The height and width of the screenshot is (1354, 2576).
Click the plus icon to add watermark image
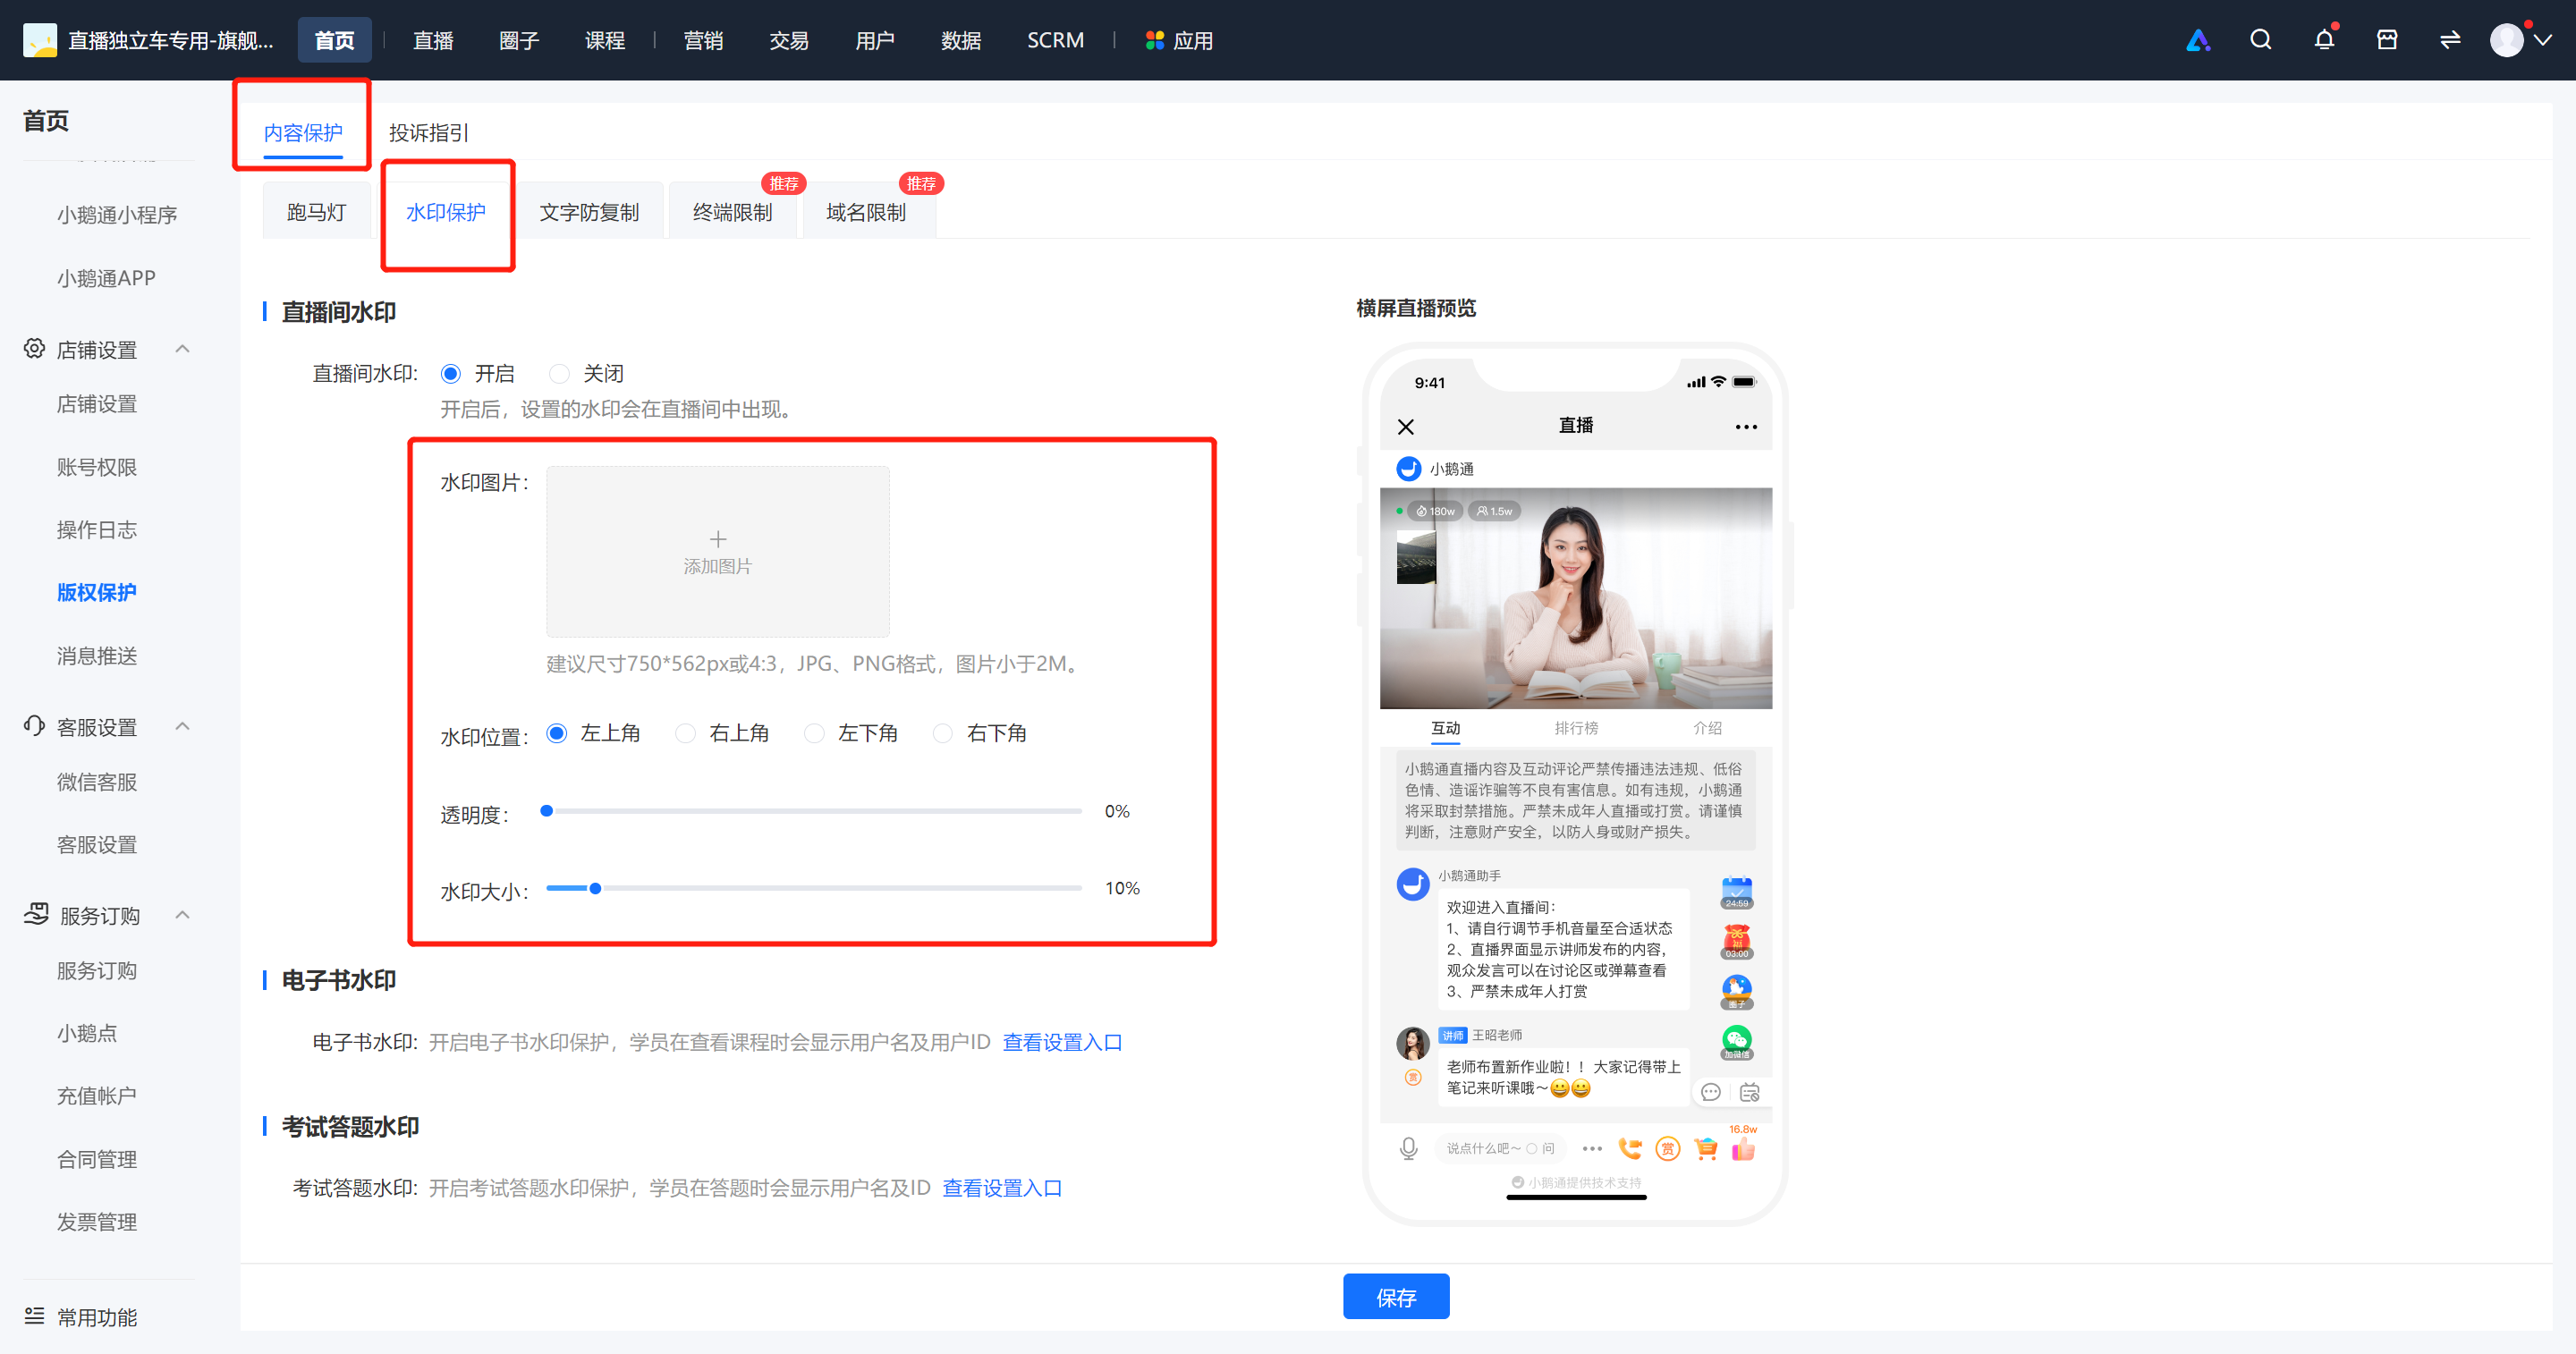718,539
